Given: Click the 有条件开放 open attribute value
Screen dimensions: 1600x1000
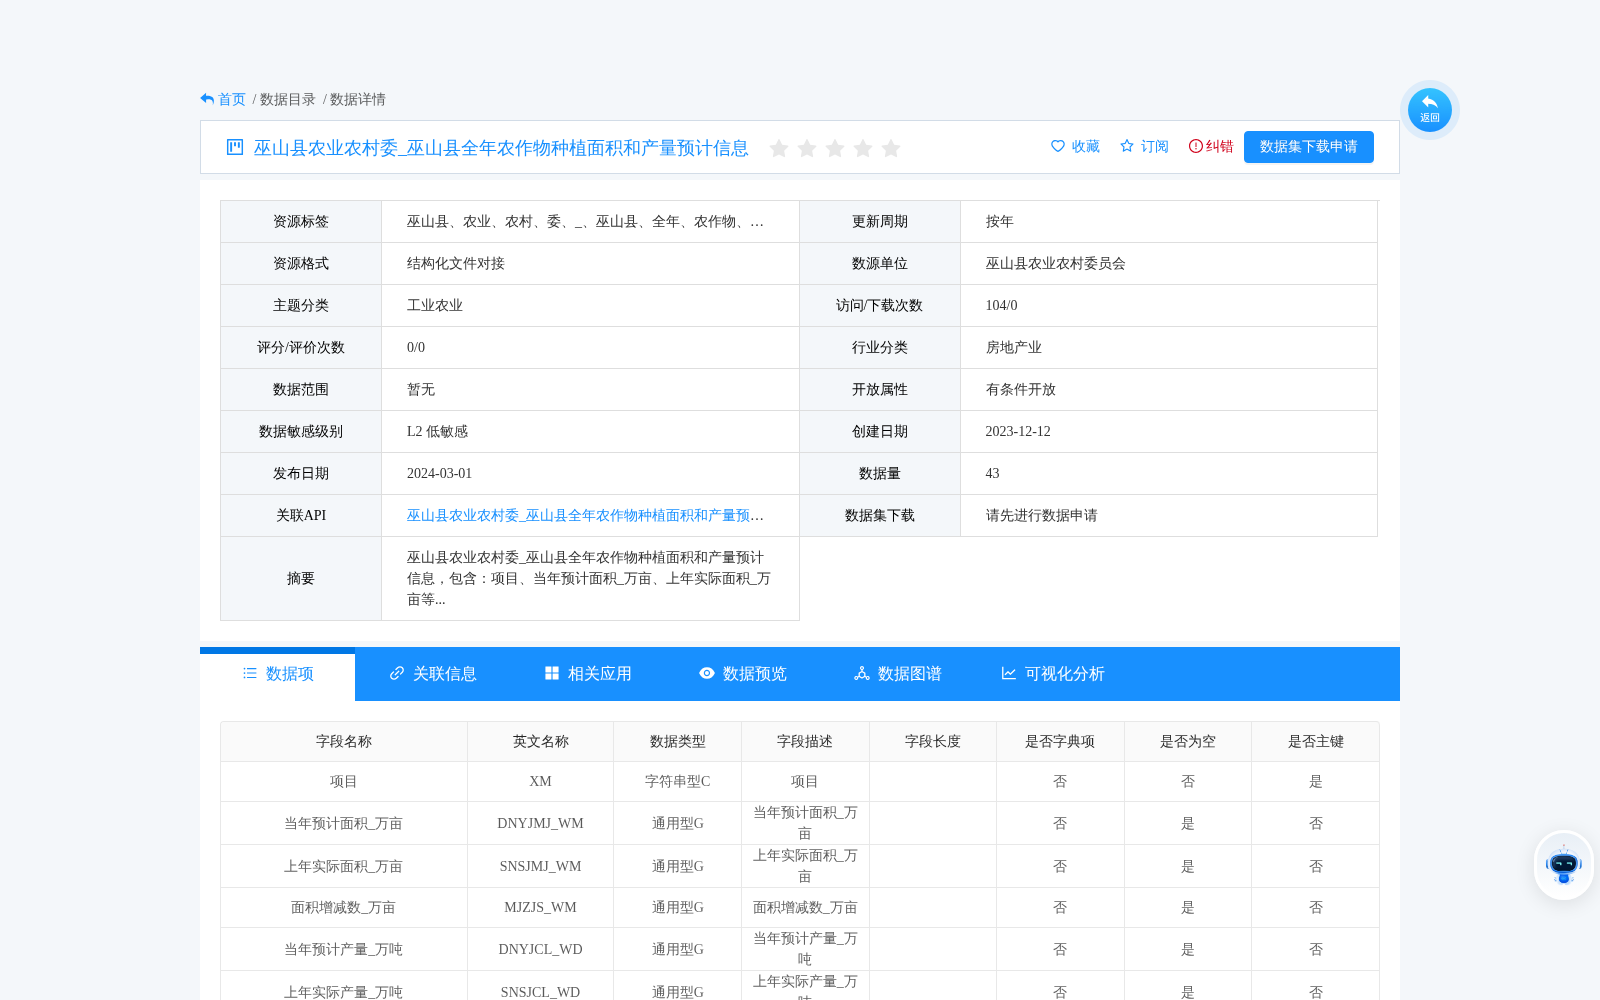Looking at the screenshot, I should tap(1021, 390).
